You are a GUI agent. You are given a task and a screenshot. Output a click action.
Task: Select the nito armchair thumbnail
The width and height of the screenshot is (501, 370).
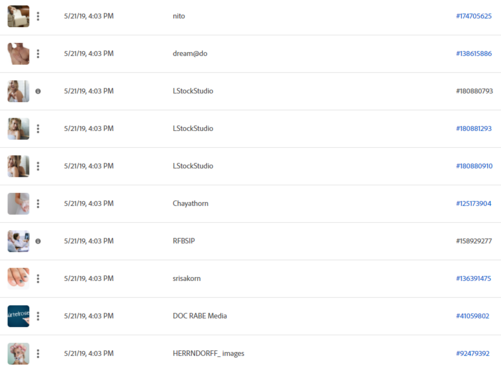point(18,16)
